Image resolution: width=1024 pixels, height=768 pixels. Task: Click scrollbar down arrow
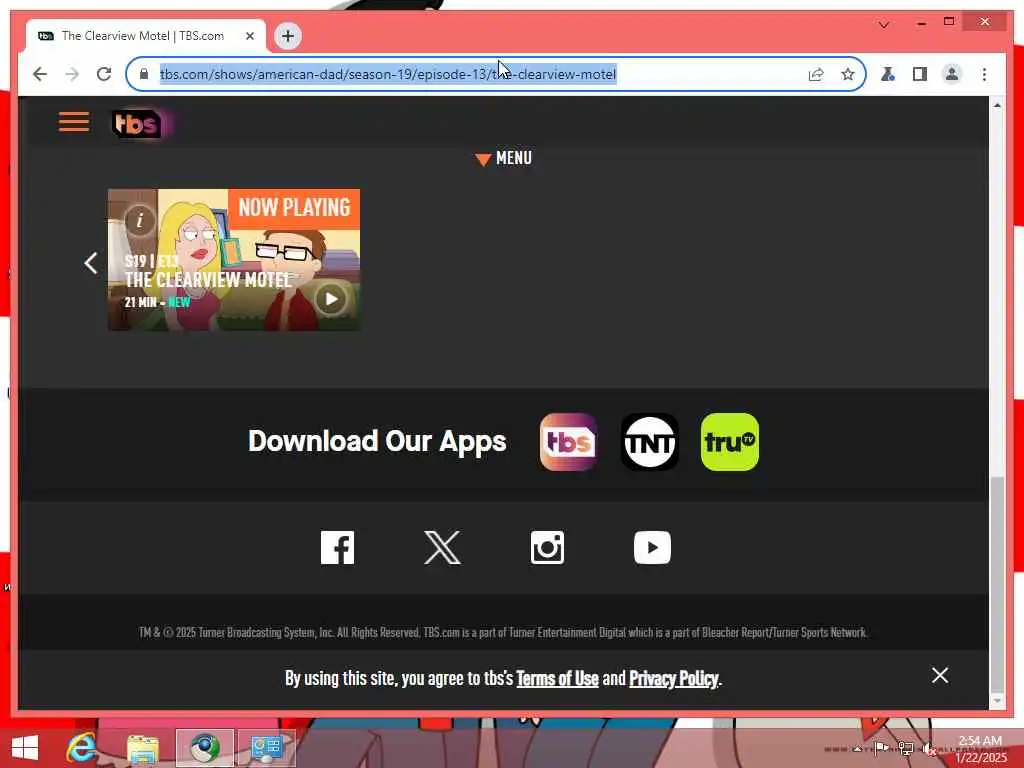pyautogui.click(x=997, y=701)
